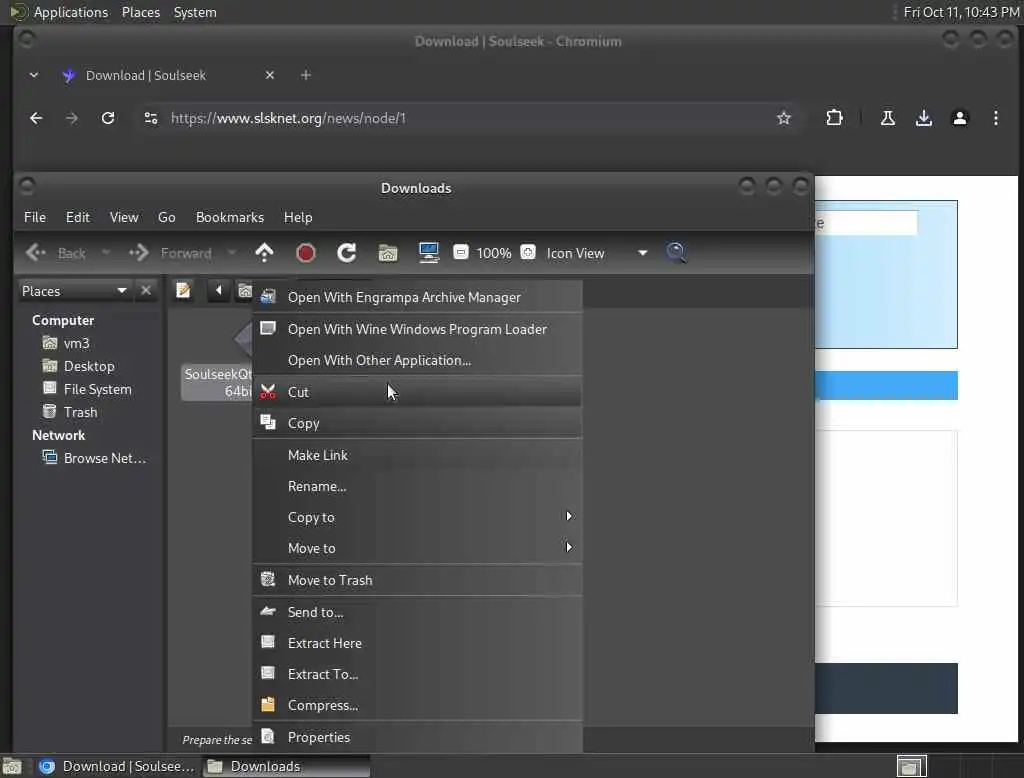Open Browse Network in sidebar
The image size is (1024, 778).
click(x=104, y=458)
